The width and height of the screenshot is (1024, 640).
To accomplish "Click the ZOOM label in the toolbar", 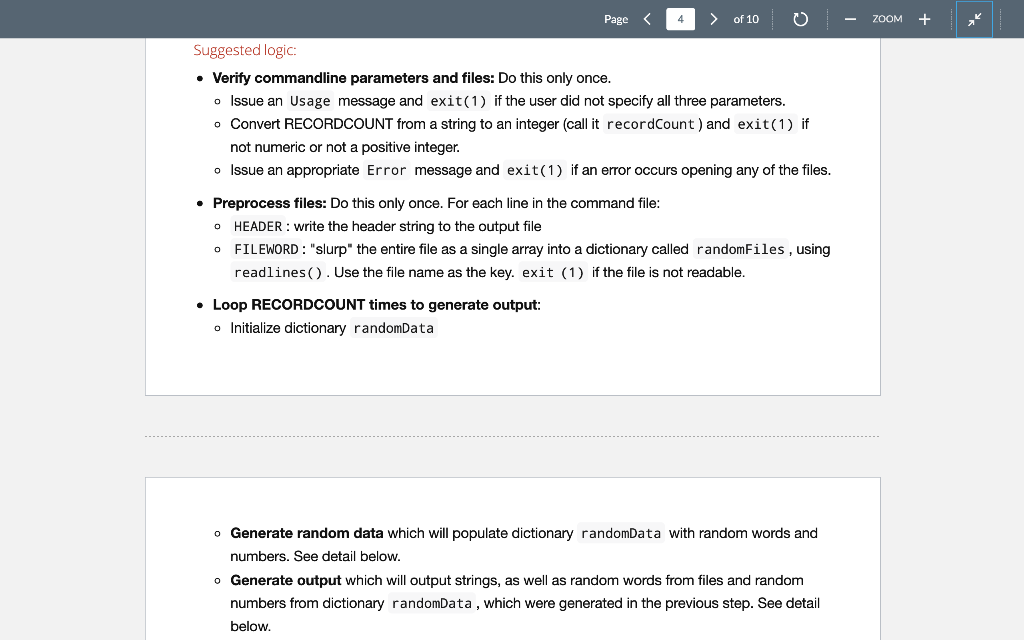I will pyautogui.click(x=887, y=19).
